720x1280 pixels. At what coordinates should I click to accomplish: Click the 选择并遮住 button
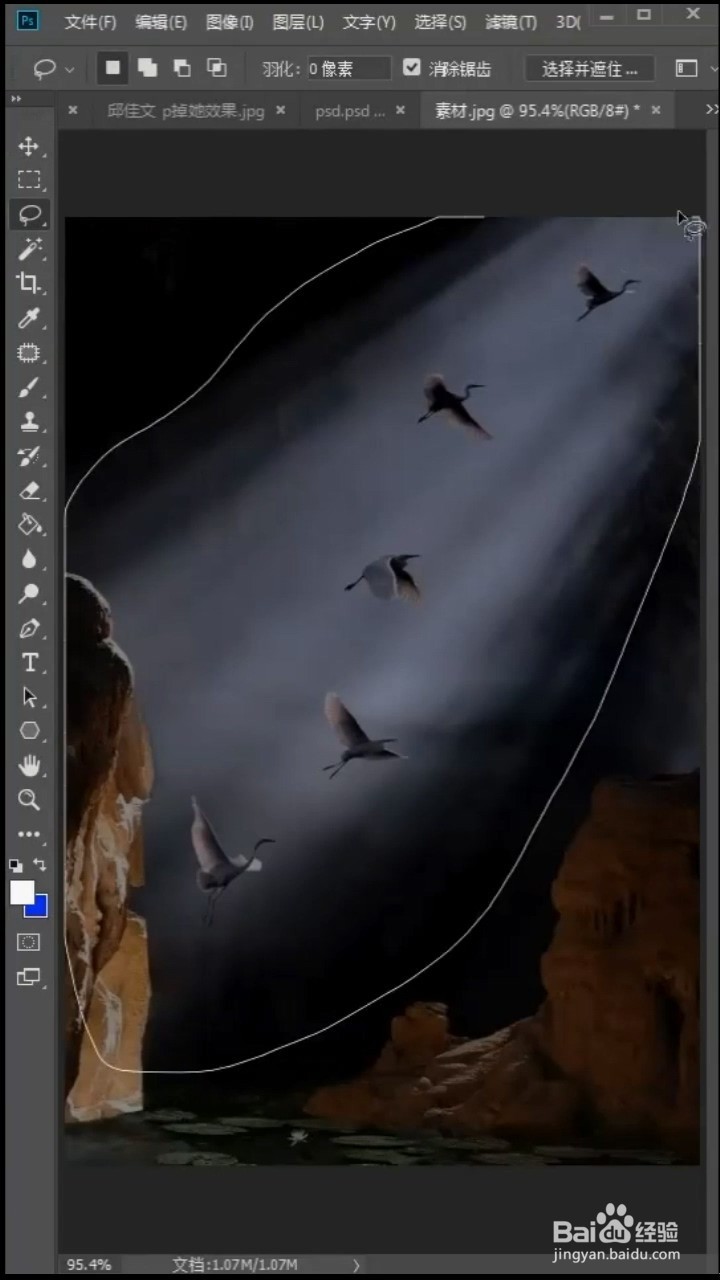coord(590,69)
